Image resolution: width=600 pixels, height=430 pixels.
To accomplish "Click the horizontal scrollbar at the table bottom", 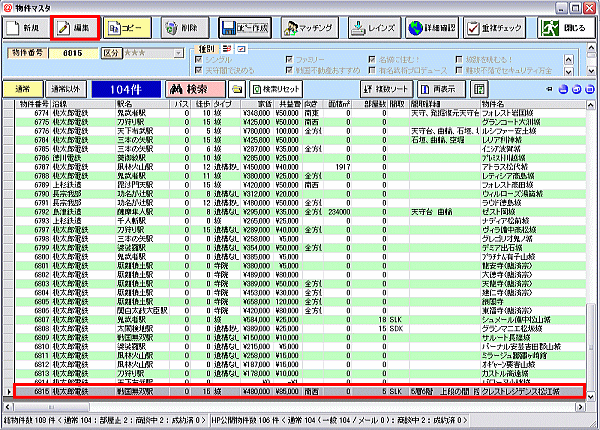I will 294,407.
